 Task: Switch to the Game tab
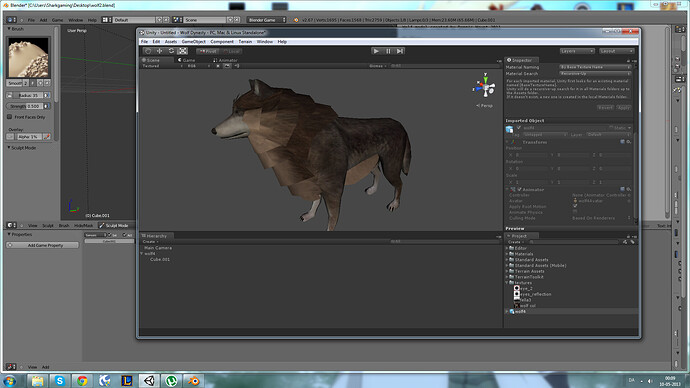click(x=187, y=60)
